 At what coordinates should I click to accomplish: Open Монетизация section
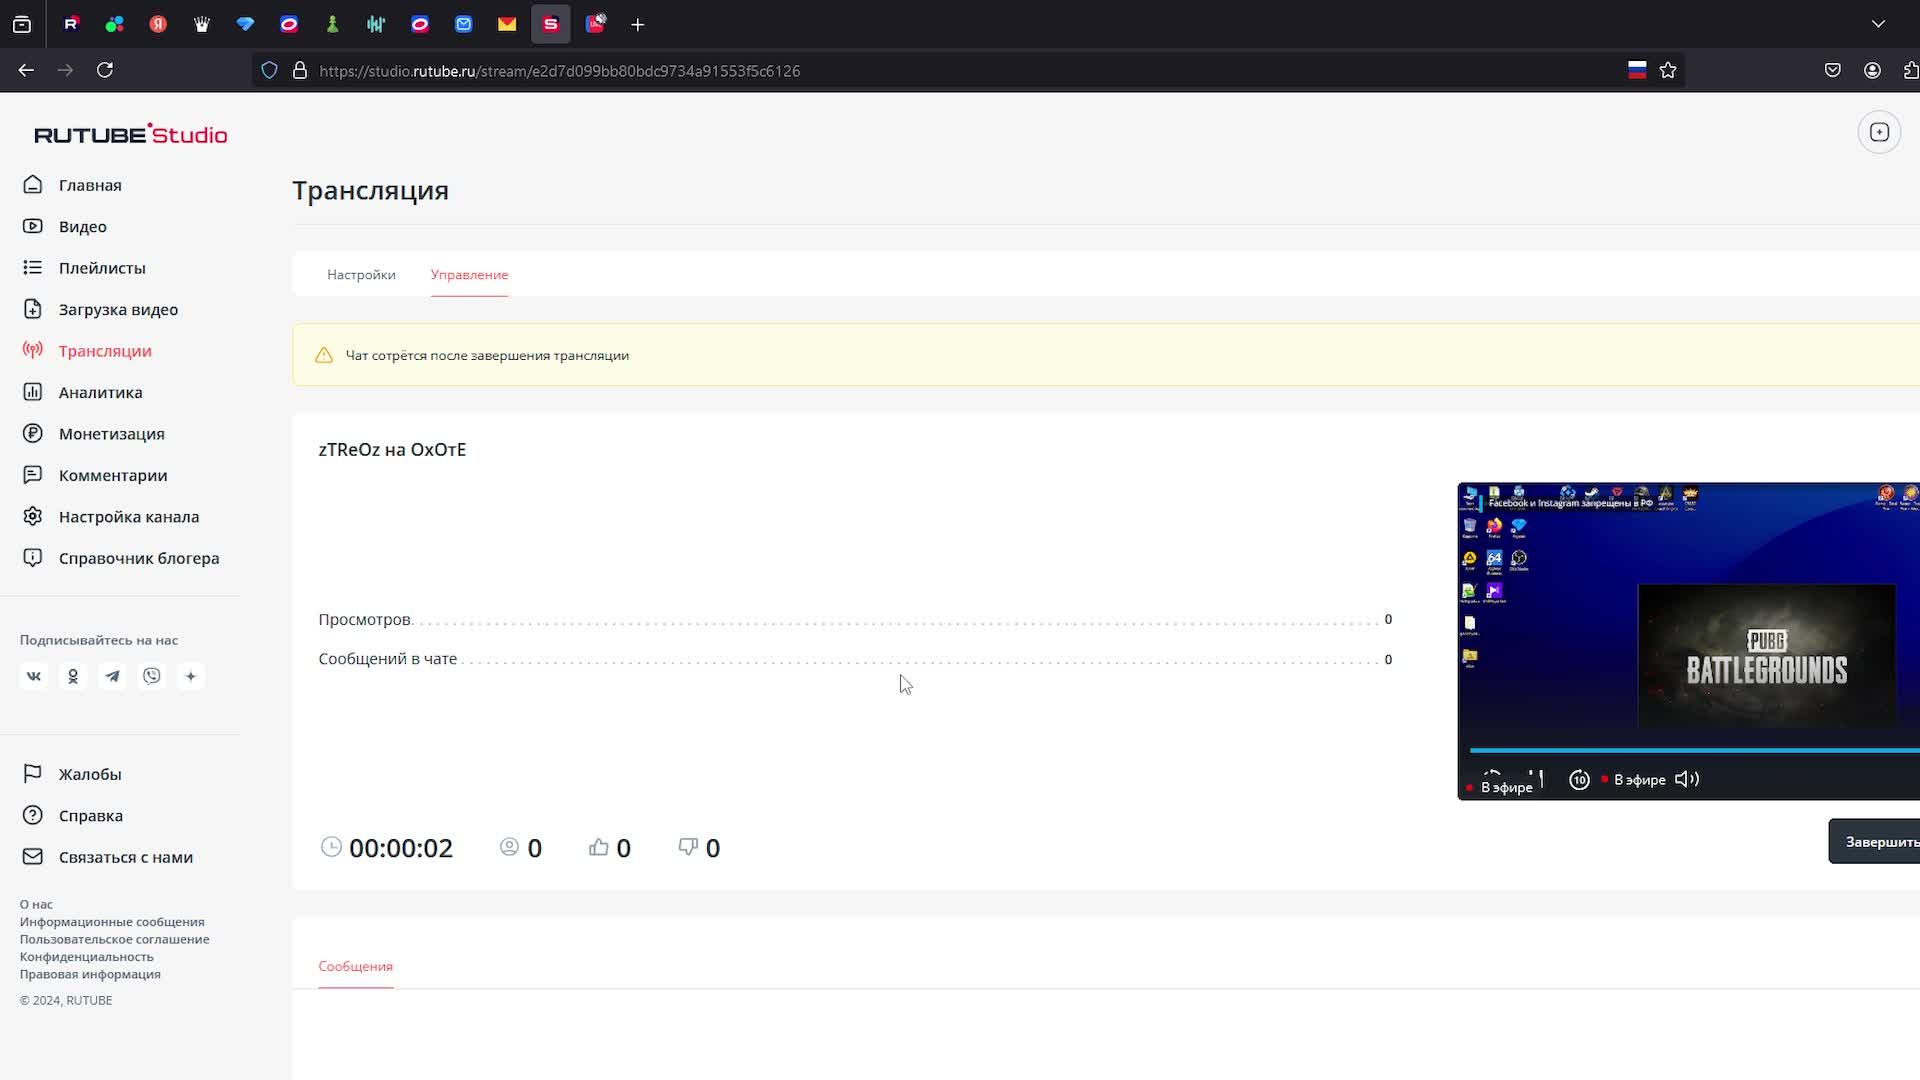(93, 434)
